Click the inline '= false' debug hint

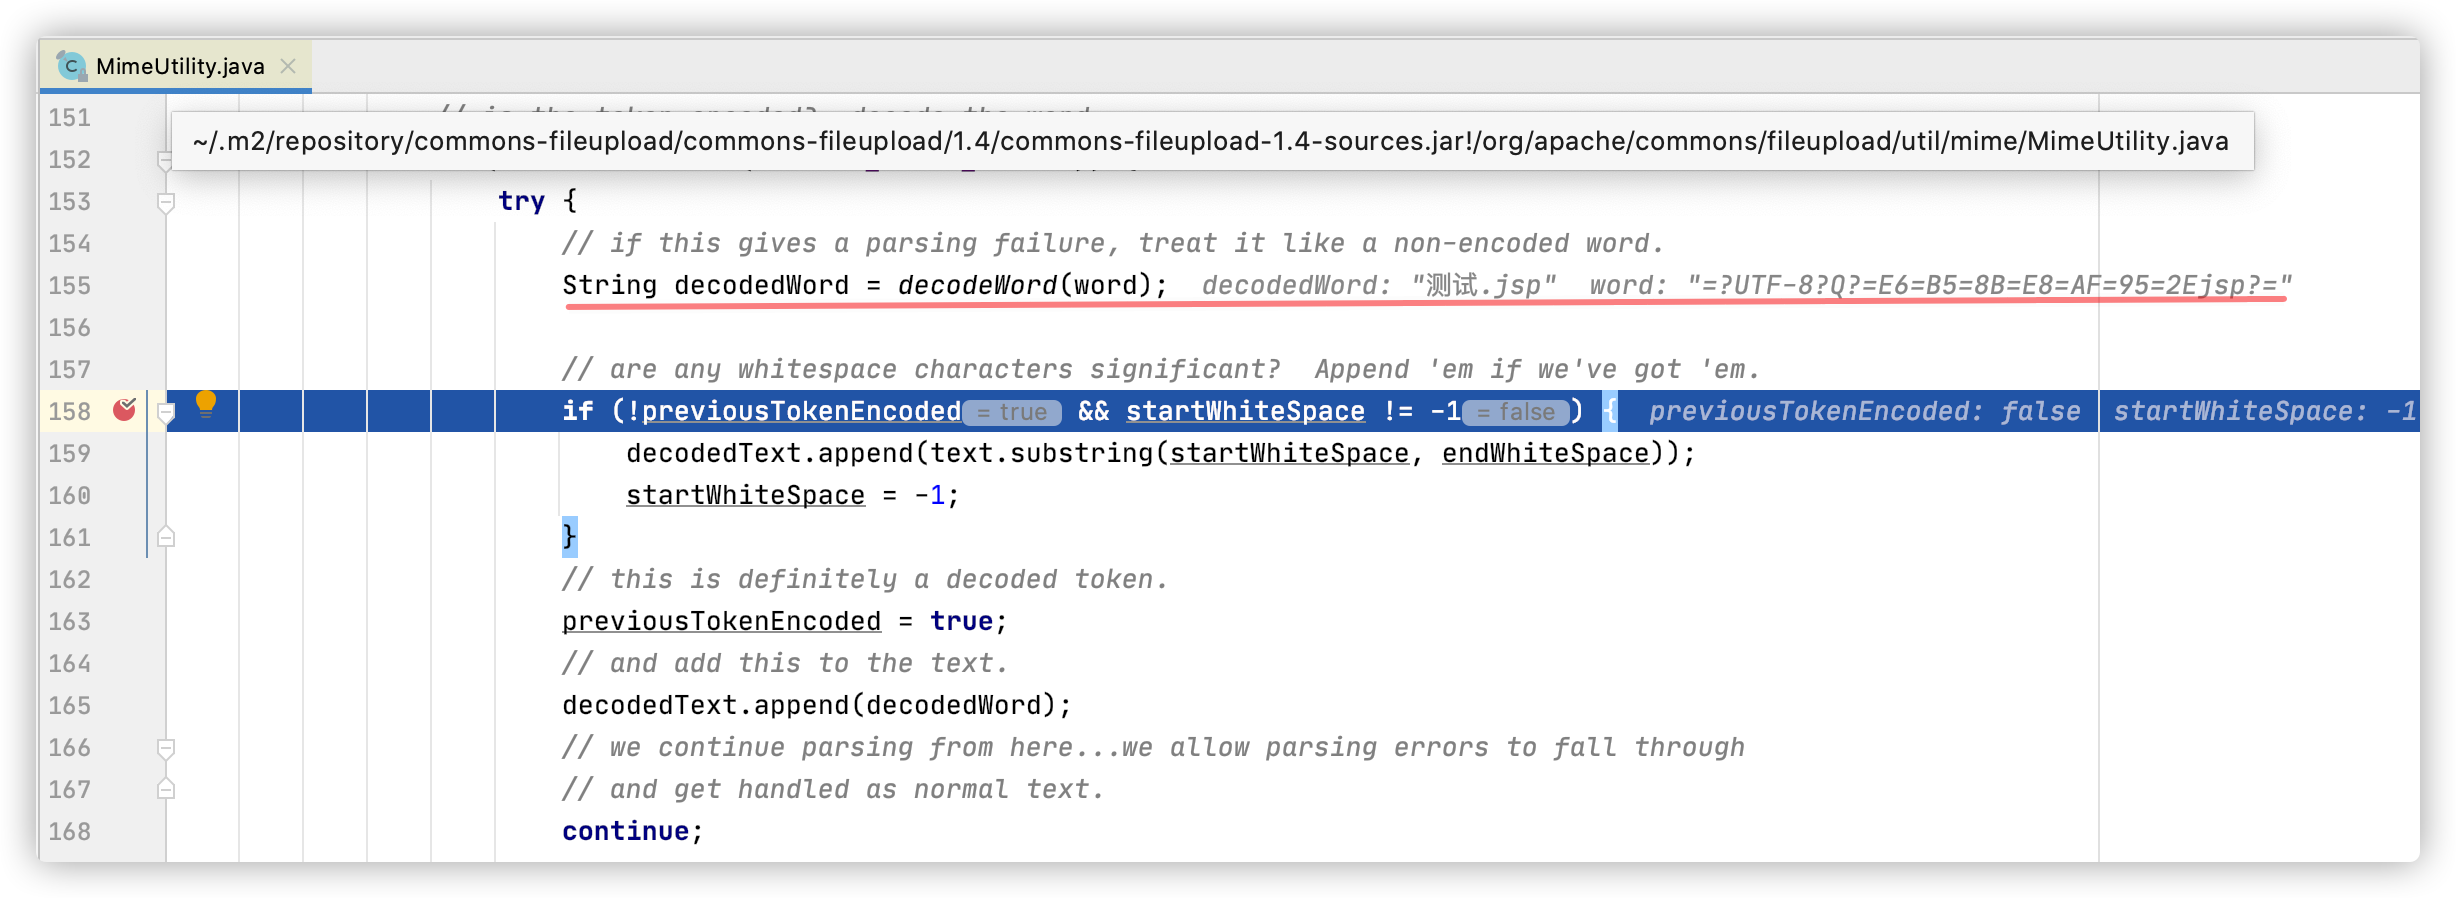[x=1515, y=412]
